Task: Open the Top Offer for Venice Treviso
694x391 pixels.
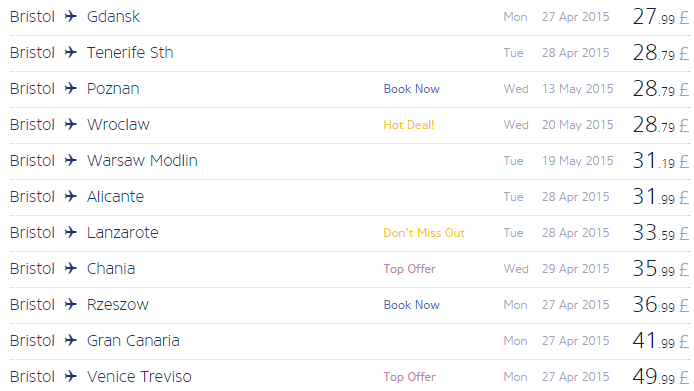Action: [x=409, y=377]
